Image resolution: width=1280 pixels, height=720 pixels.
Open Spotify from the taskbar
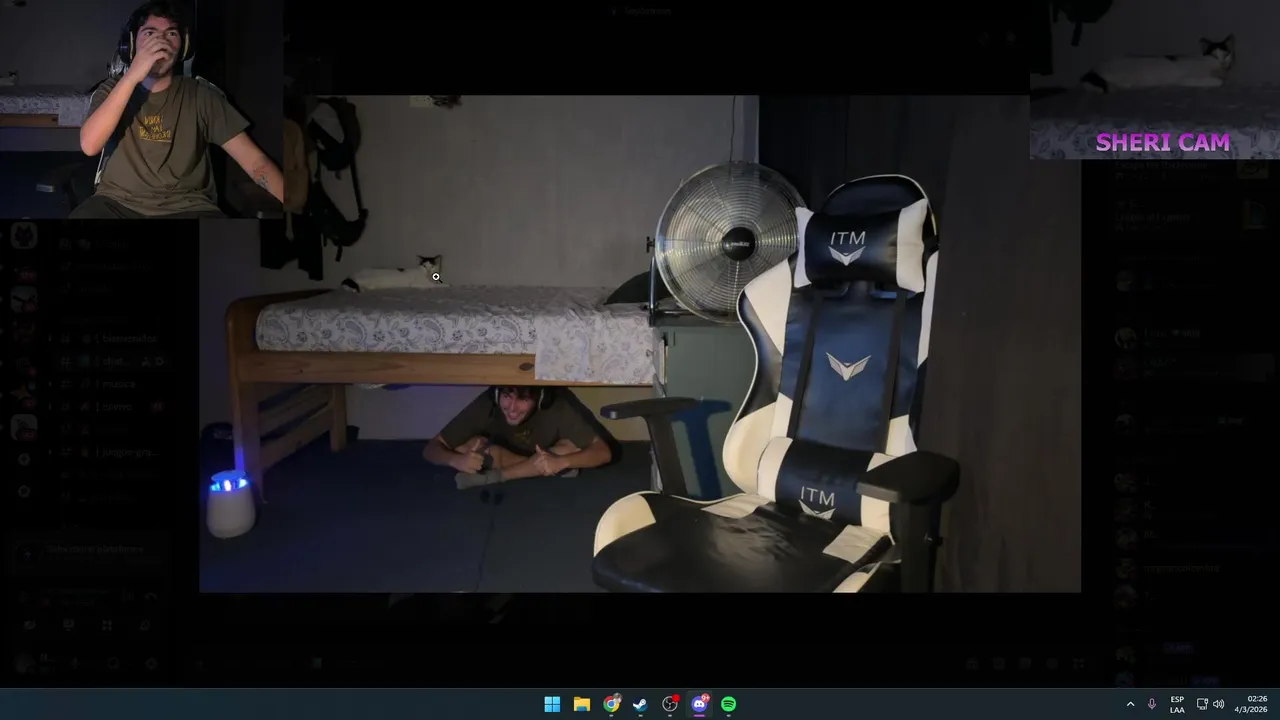(729, 704)
